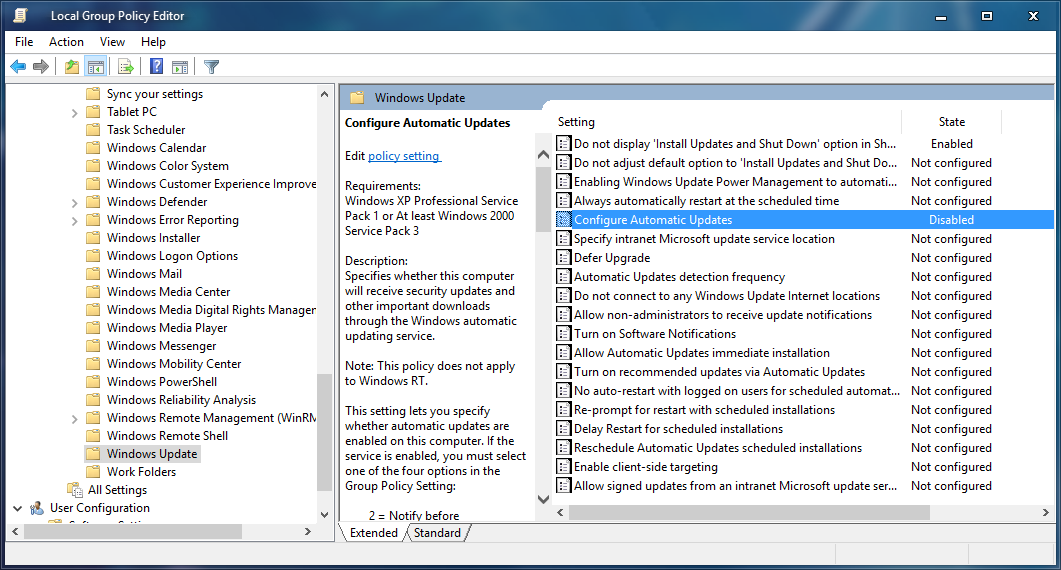This screenshot has height=570, width=1061.
Task: Expand the Windows Error Reporting node
Action: [x=74, y=221]
